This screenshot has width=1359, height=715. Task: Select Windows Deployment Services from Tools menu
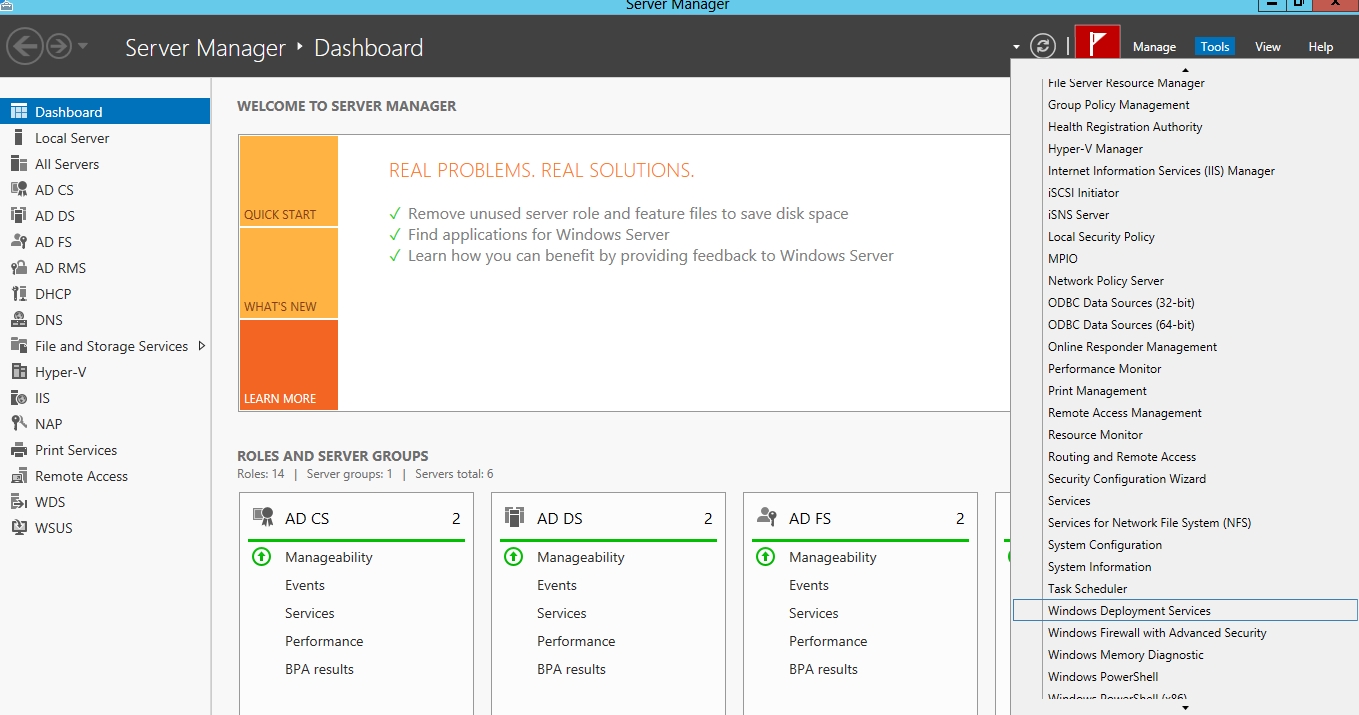tap(1129, 611)
